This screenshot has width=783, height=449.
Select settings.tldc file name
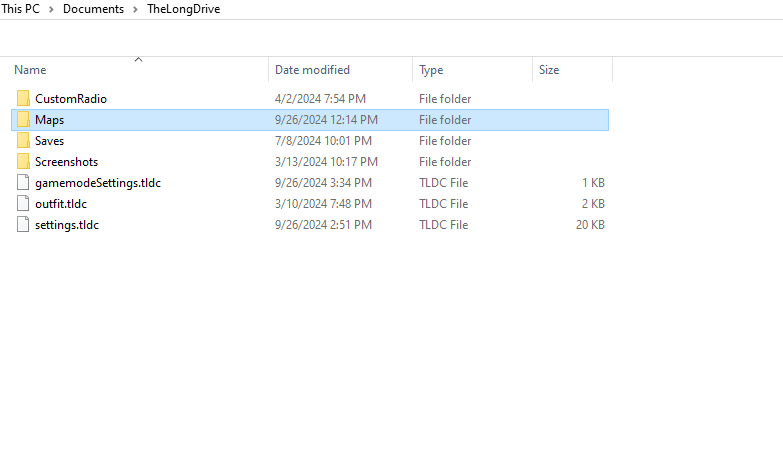pyautogui.click(x=67, y=225)
